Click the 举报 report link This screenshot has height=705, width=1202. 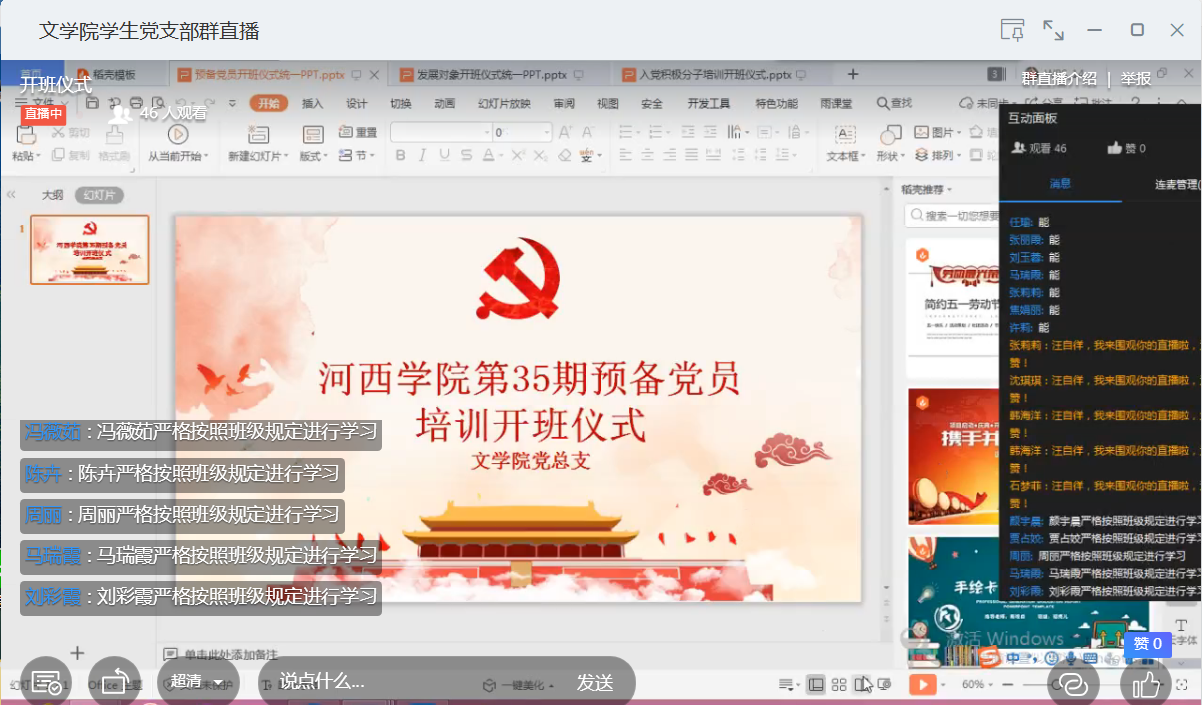pos(1136,79)
